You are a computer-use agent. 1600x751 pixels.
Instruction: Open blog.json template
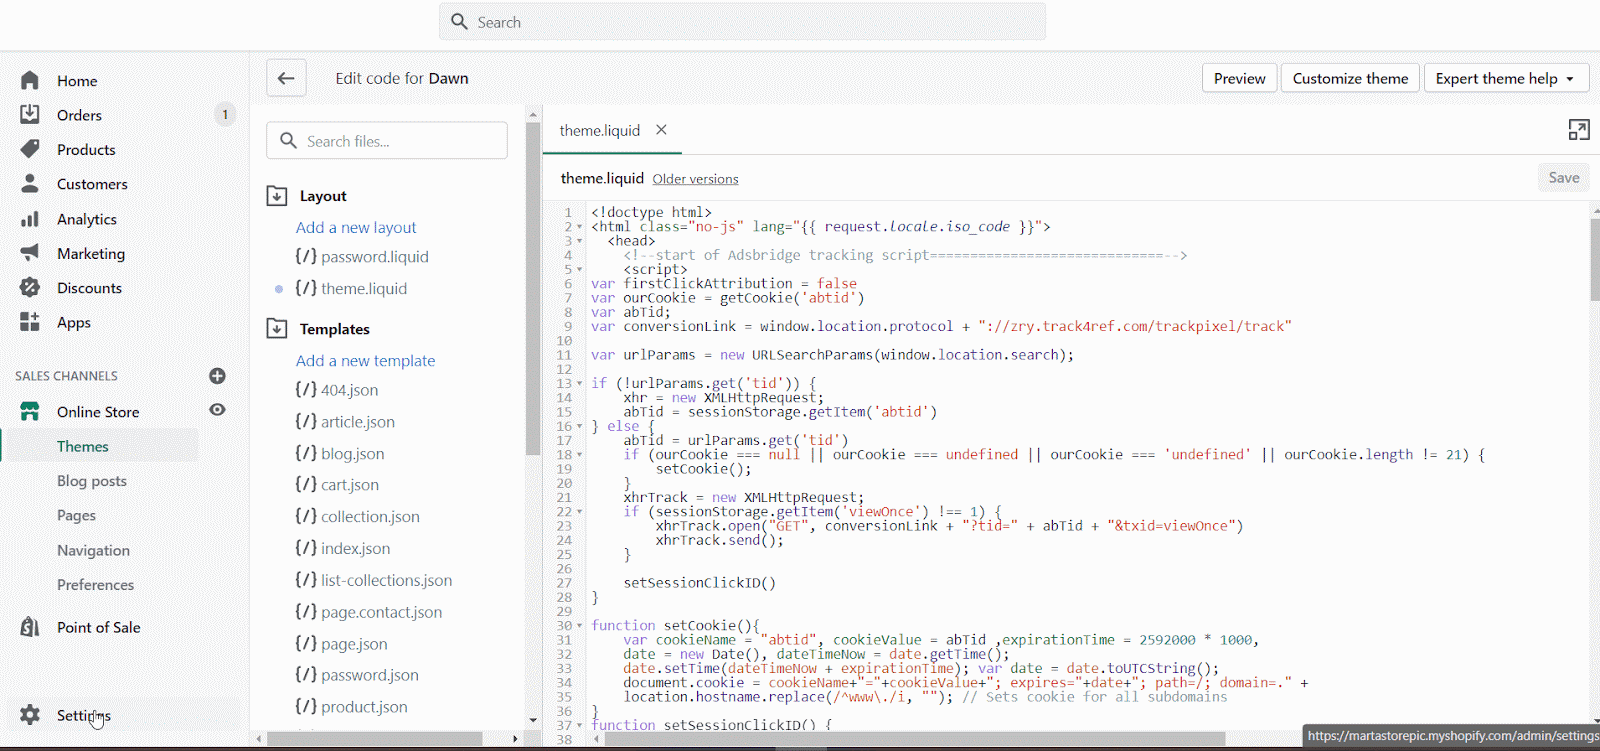click(x=340, y=454)
